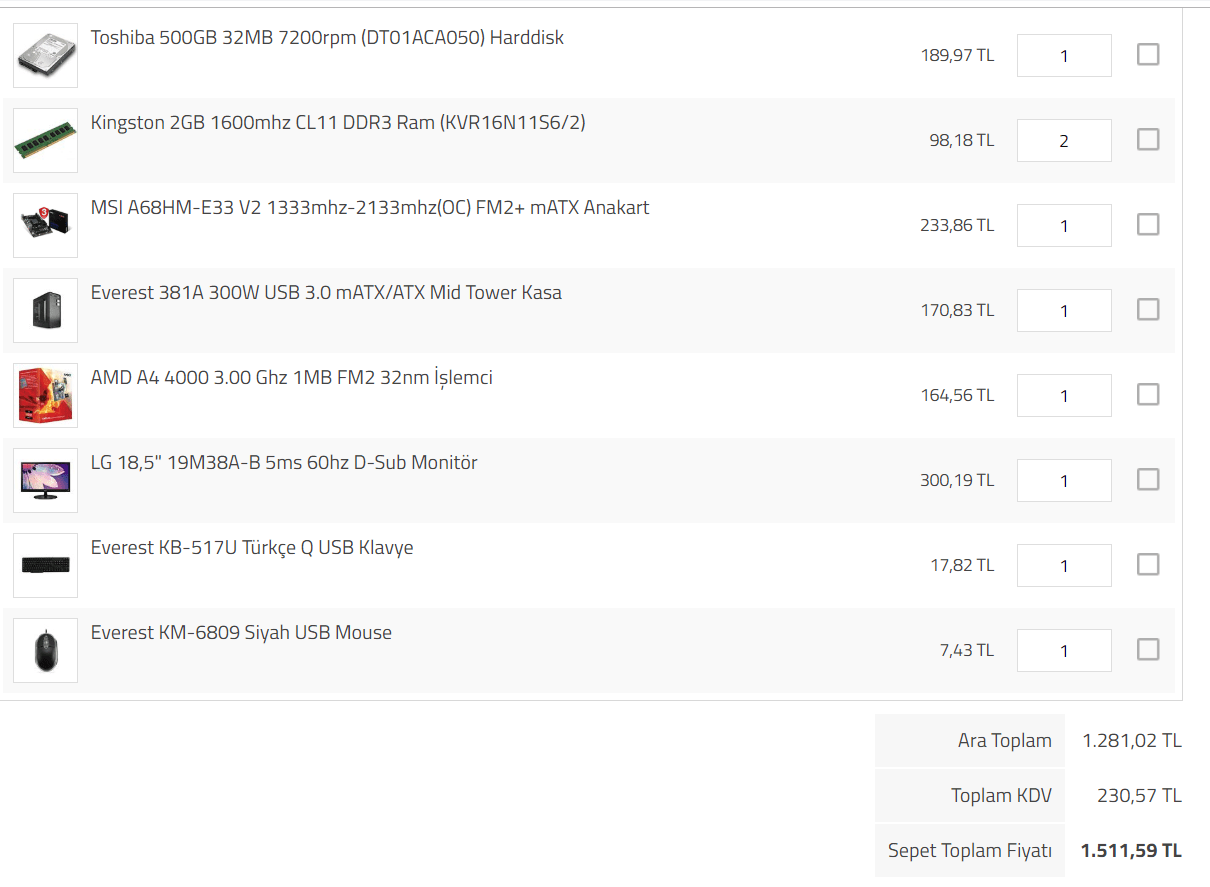
Task: Click quantity box for Everest KB-517U keyboard
Action: [1063, 566]
